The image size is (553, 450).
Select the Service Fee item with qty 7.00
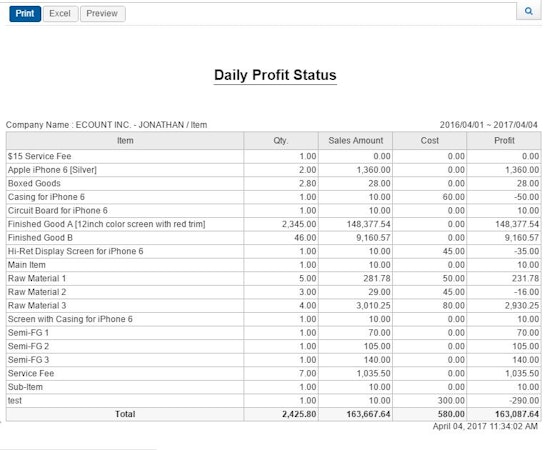coord(31,373)
